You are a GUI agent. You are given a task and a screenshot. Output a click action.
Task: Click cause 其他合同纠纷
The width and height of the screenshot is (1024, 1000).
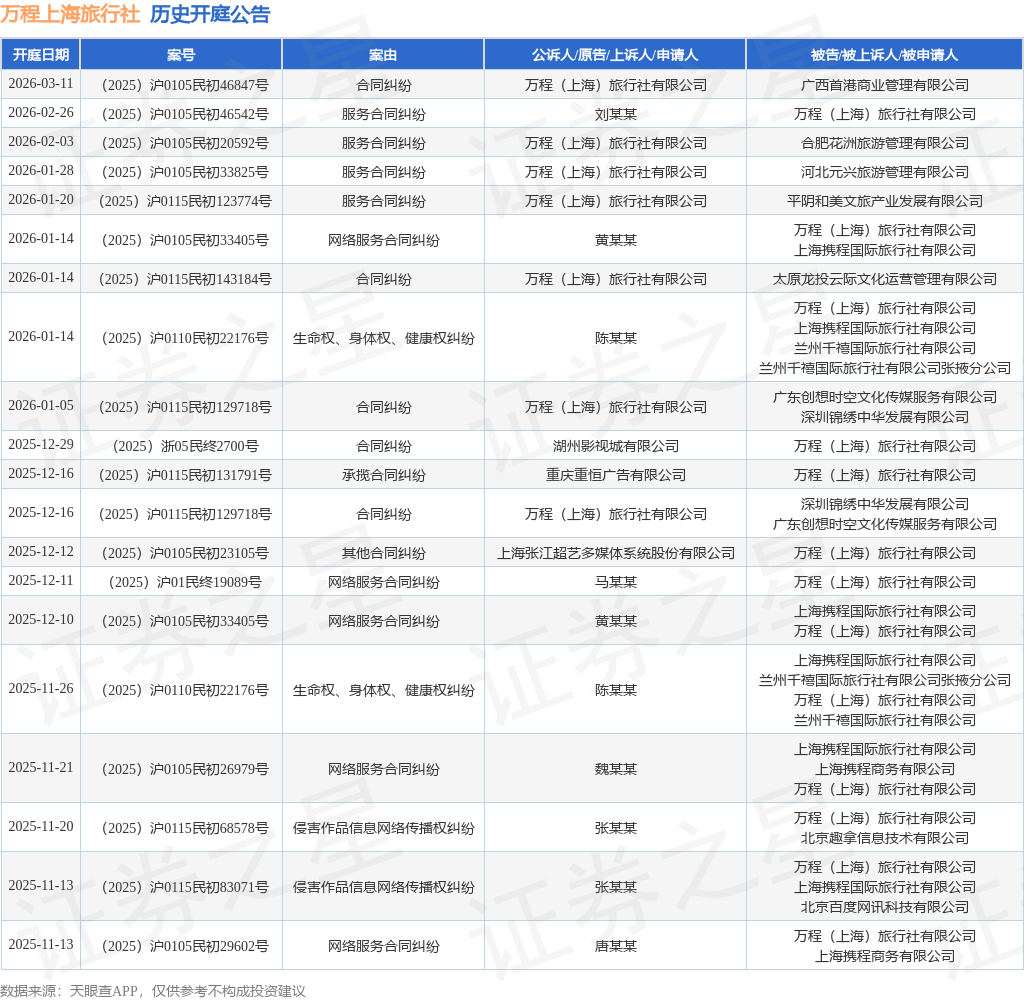383,553
